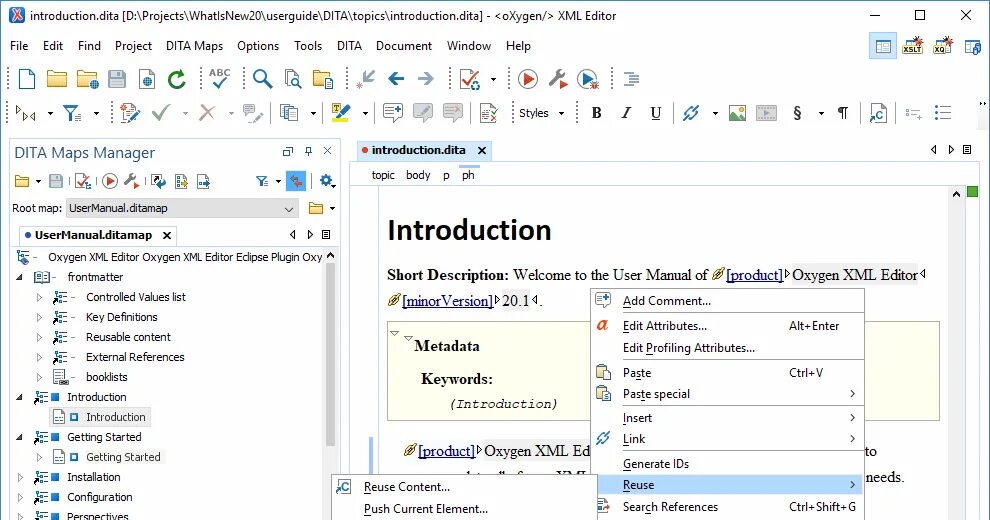990x520 pixels.
Task: Apply Italic formatting
Action: tap(626, 113)
